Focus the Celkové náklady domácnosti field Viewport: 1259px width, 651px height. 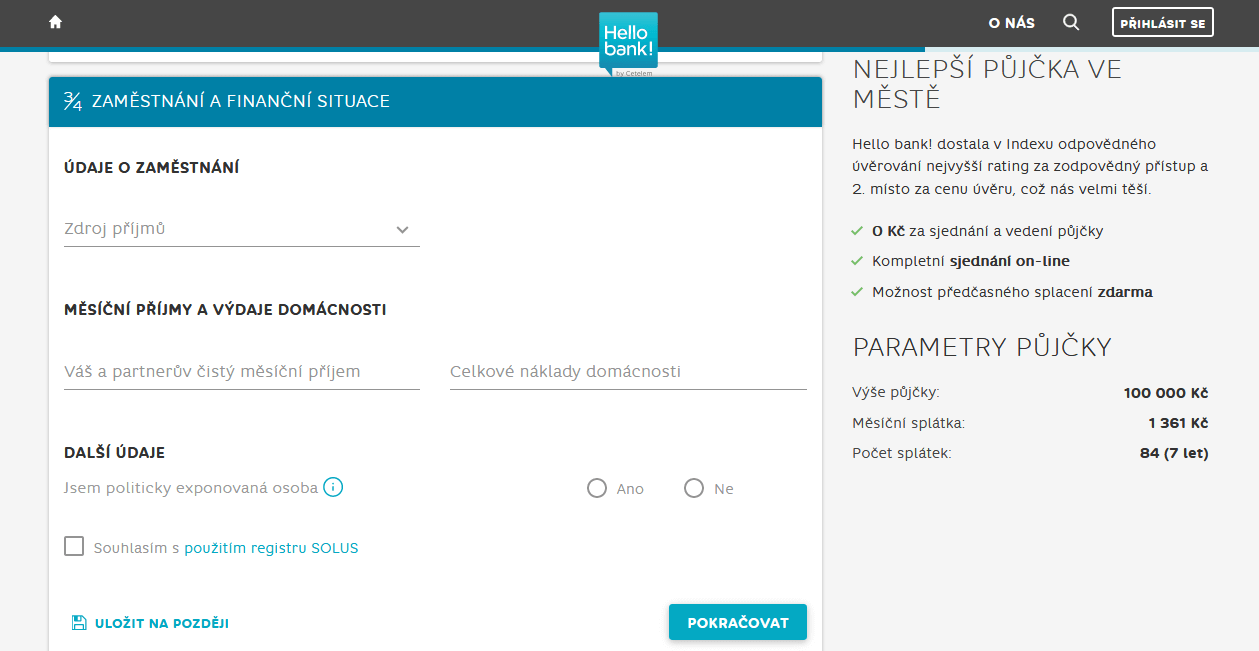coord(628,372)
